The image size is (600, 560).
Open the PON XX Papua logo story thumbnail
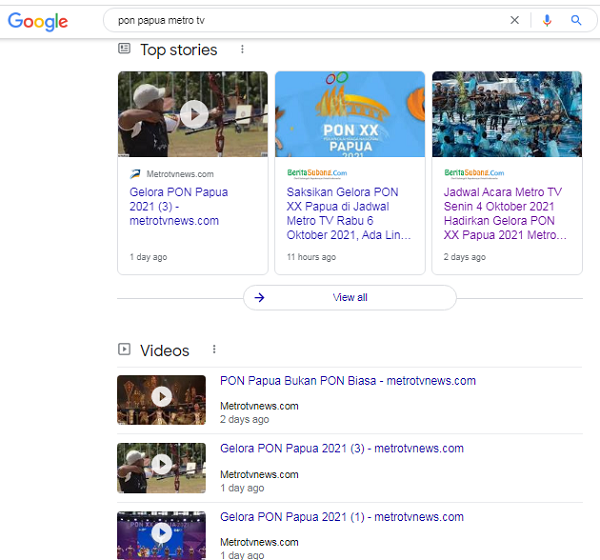click(x=350, y=114)
